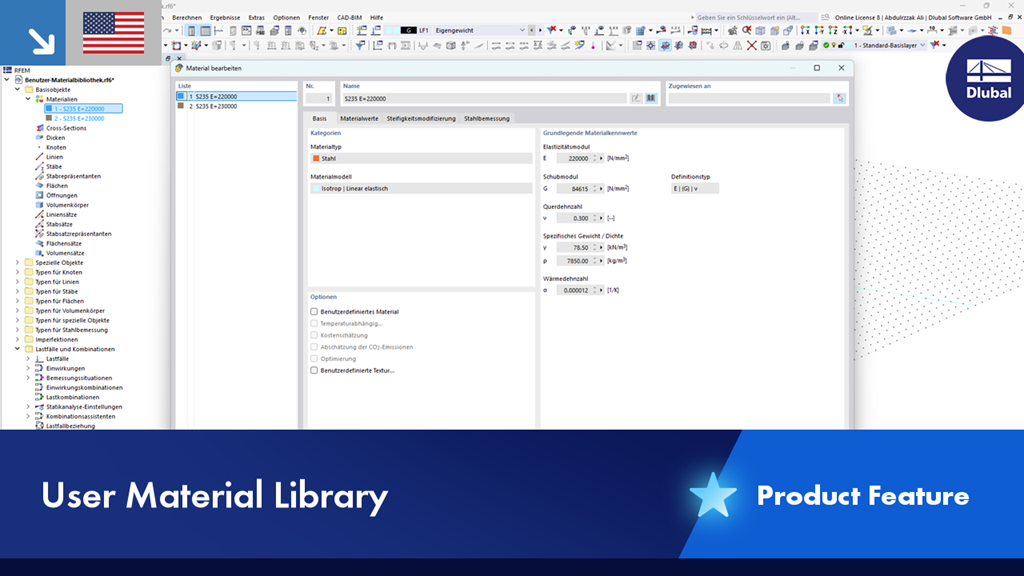The height and width of the screenshot is (576, 1024).
Task: Click the Linien line icon in tree
Action: [x=39, y=157]
